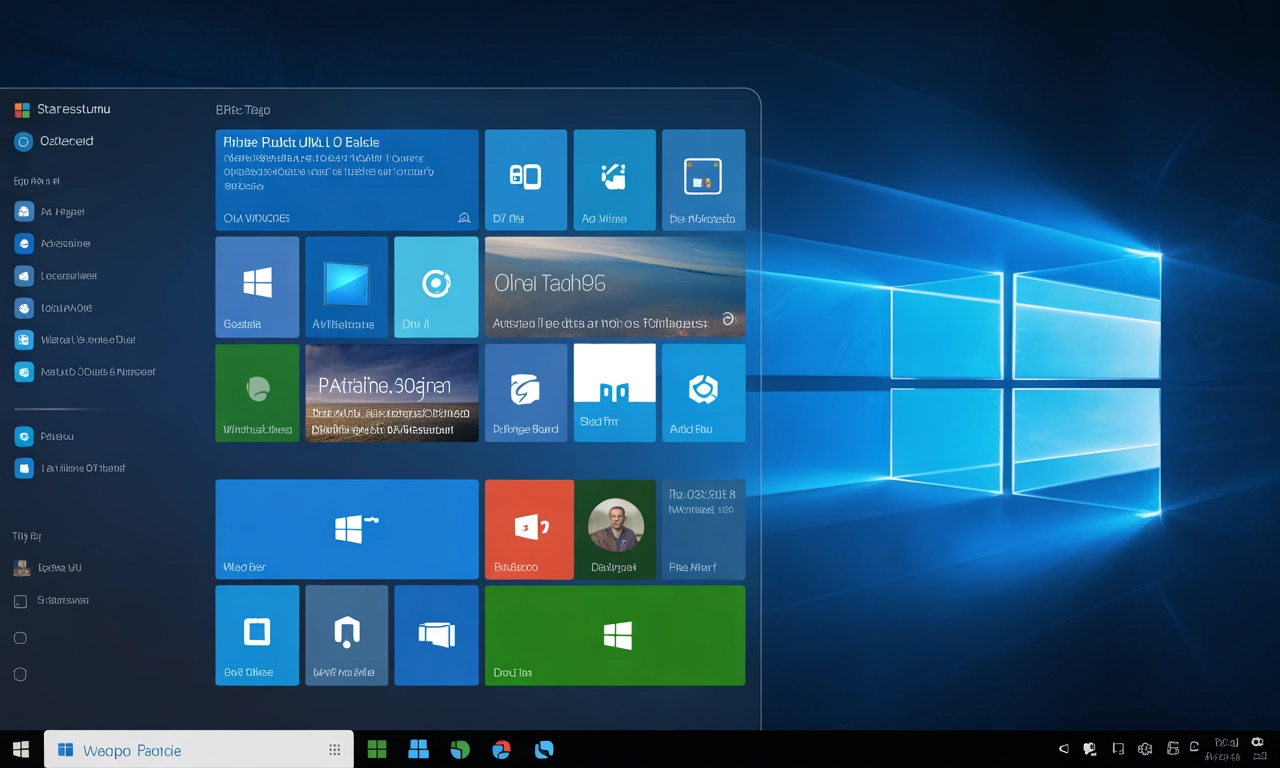
Task: Open the 'Bee Olitee' square icon tile
Action: pyautogui.click(x=257, y=635)
